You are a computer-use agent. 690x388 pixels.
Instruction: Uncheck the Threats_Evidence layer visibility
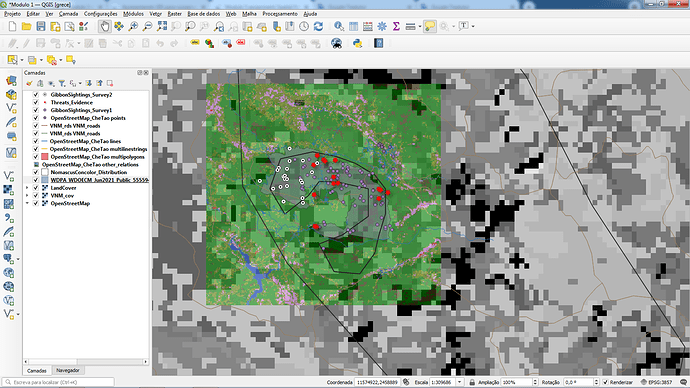click(x=36, y=102)
